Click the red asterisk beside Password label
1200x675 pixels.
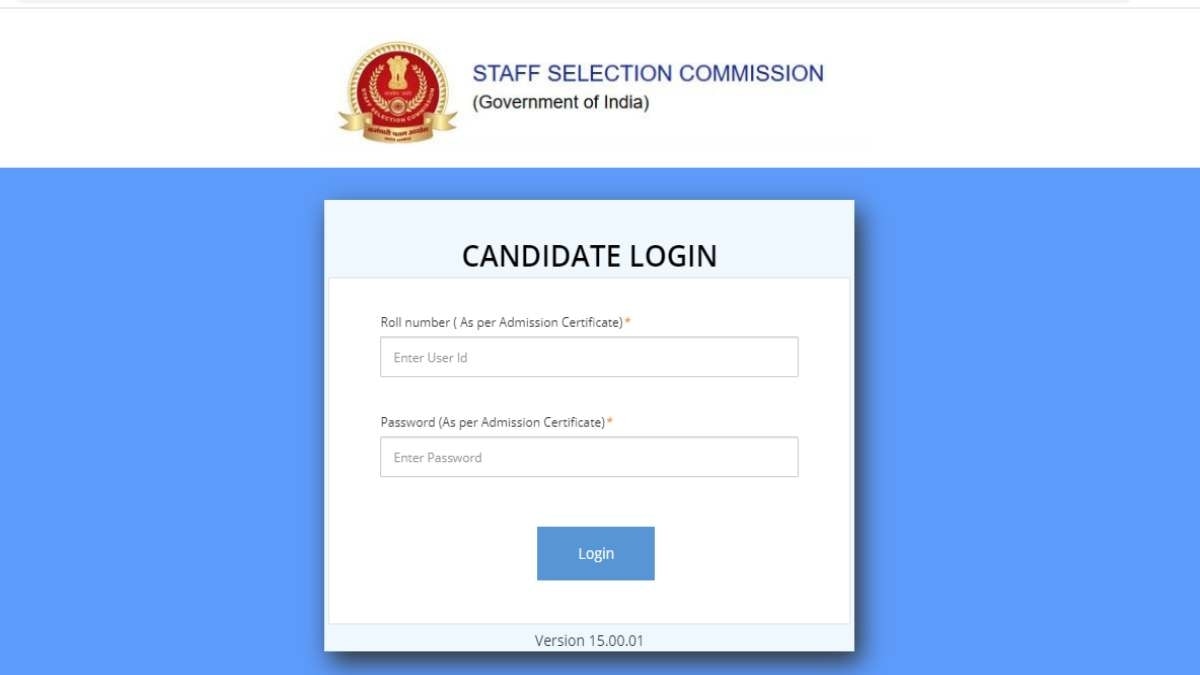[x=610, y=422]
